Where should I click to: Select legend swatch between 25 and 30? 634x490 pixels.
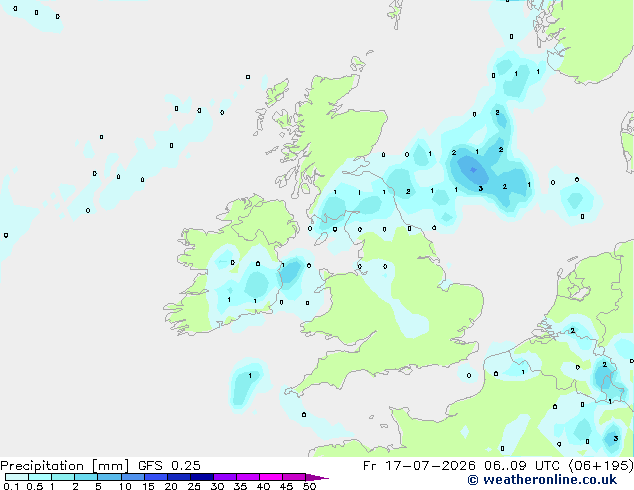click(x=201, y=477)
